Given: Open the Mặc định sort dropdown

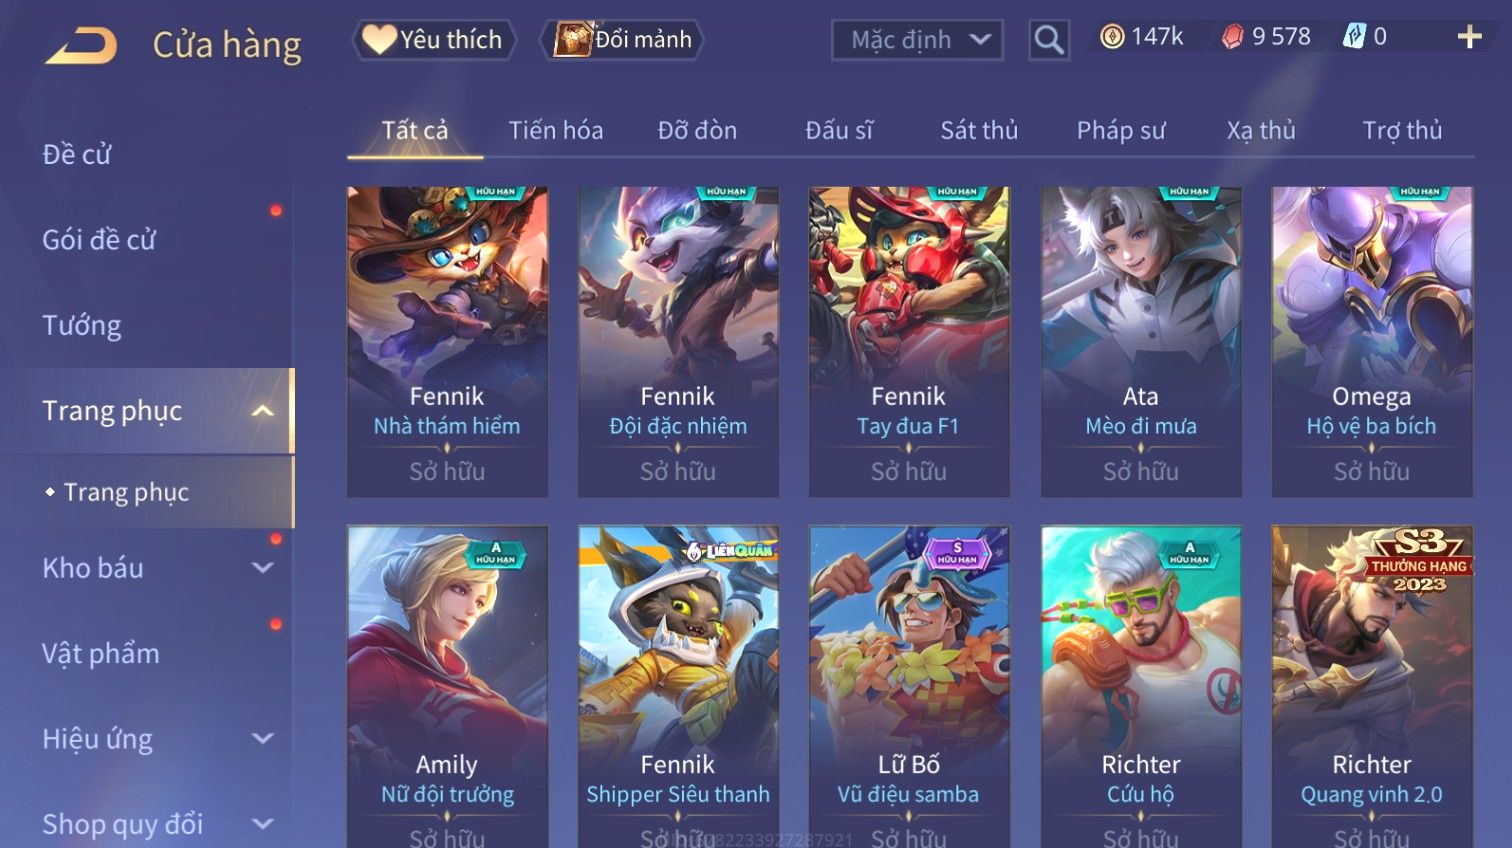Looking at the screenshot, I should [917, 40].
